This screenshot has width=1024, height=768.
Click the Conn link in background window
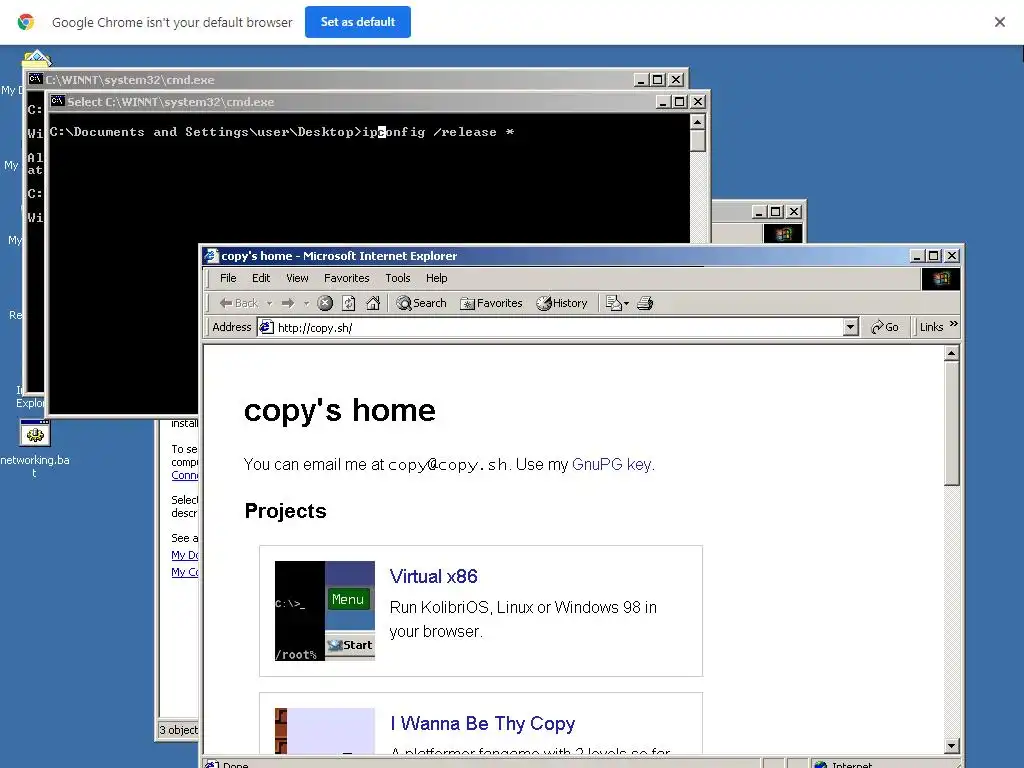pos(184,475)
